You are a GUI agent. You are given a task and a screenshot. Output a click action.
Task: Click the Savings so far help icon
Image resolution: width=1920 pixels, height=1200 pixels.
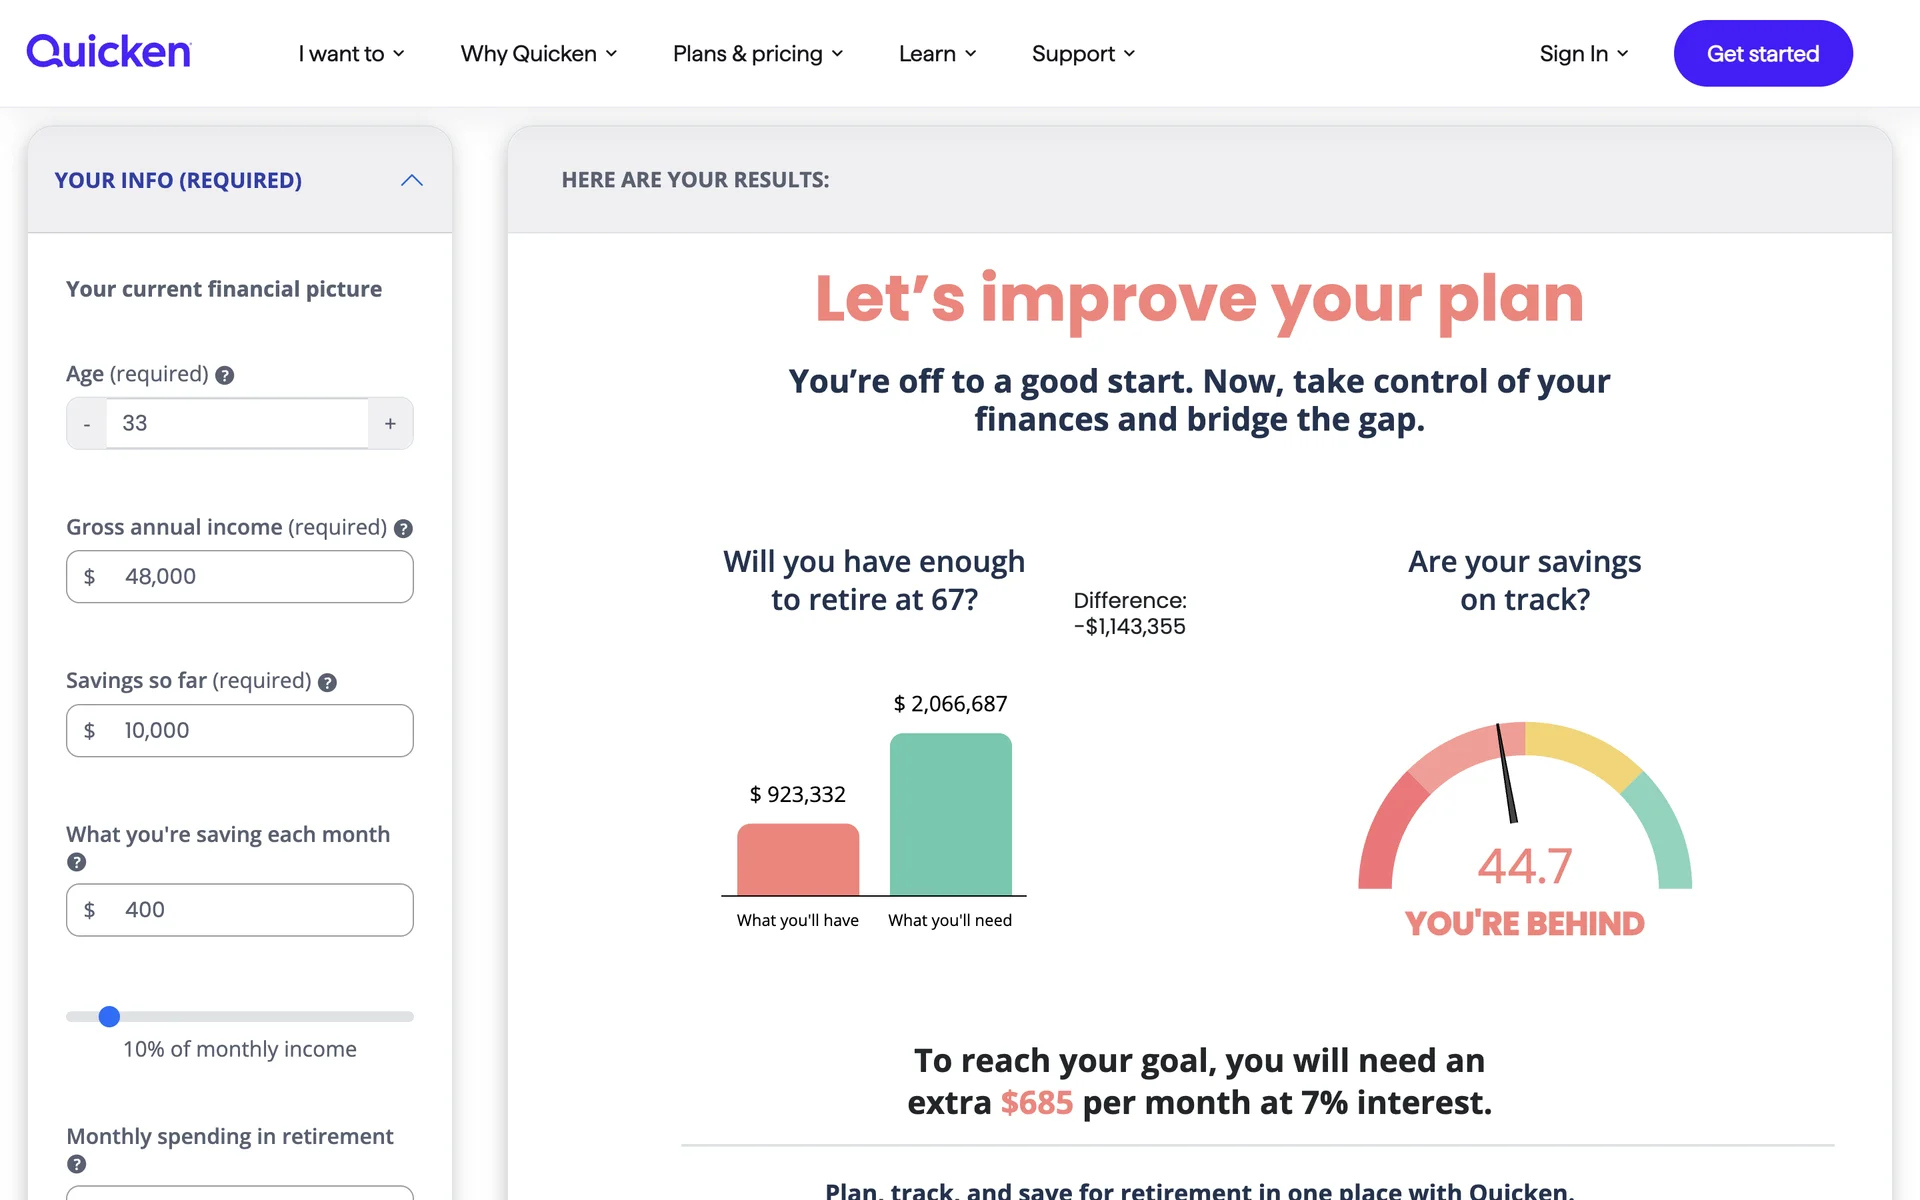pos(327,682)
